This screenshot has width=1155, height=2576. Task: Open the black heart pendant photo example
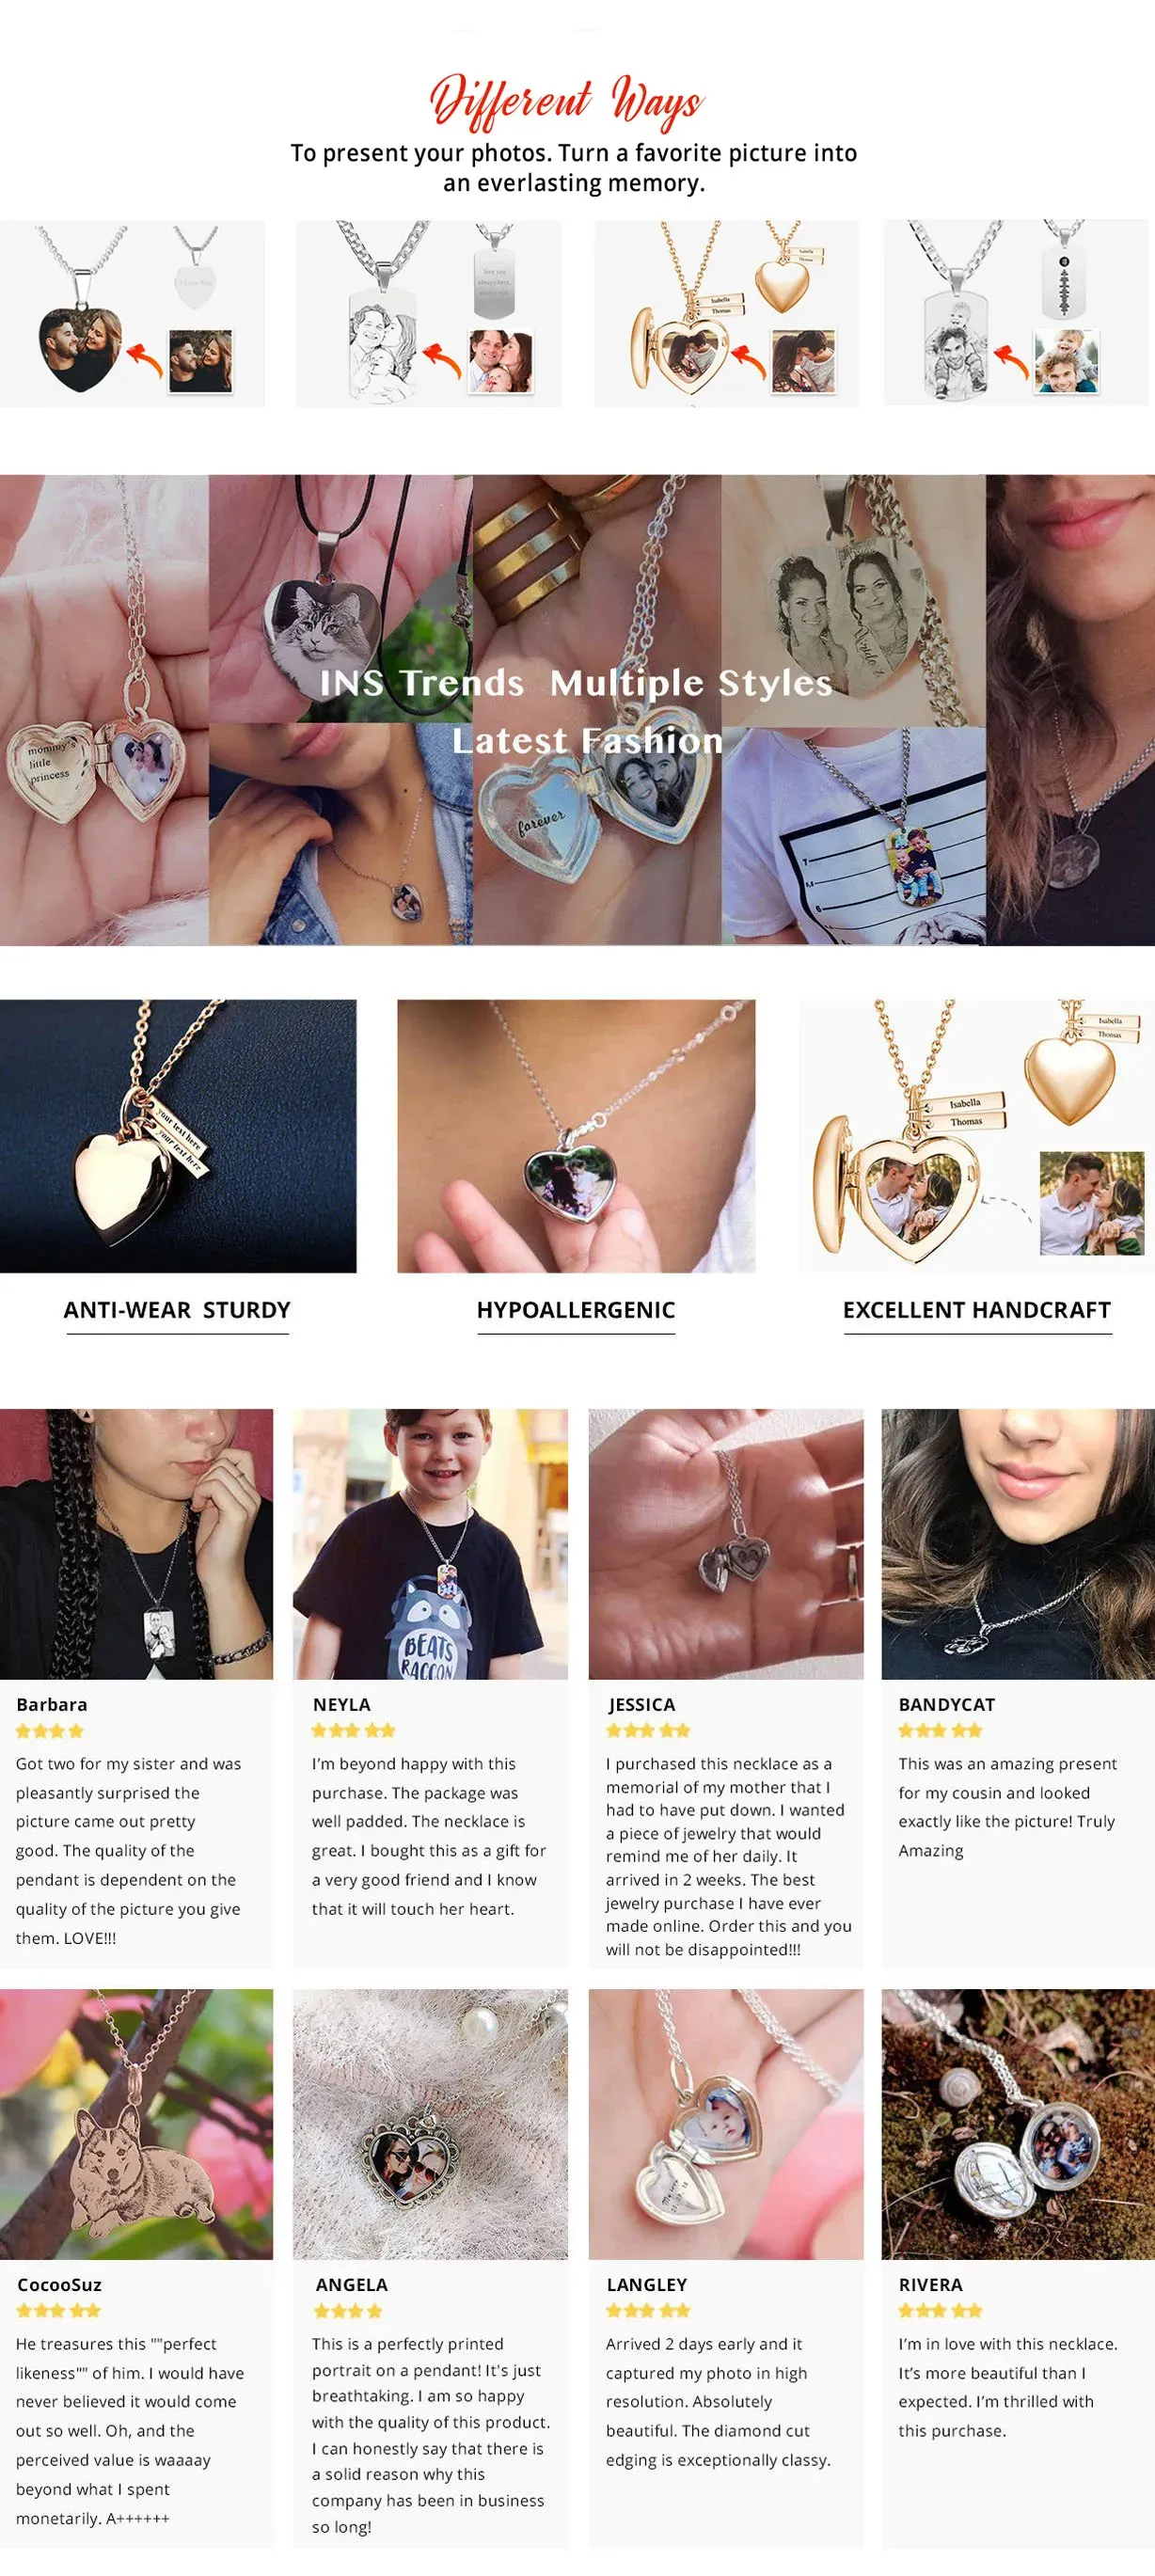pos(132,313)
